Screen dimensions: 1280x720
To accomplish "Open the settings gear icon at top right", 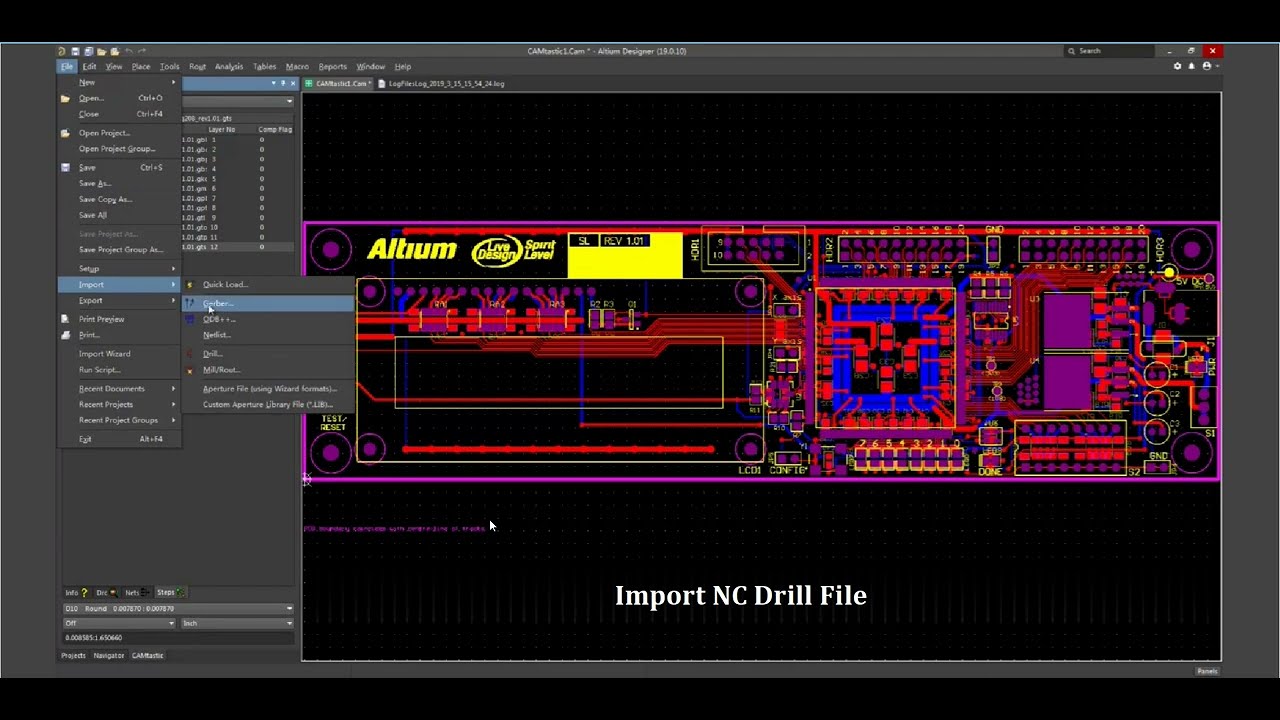I will click(x=1177, y=66).
